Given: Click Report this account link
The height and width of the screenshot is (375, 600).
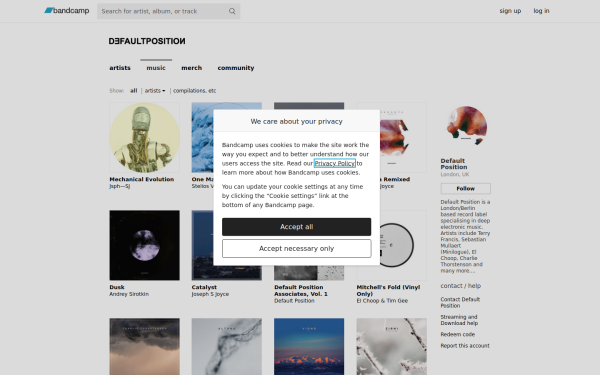Looking at the screenshot, I should pos(465,346).
